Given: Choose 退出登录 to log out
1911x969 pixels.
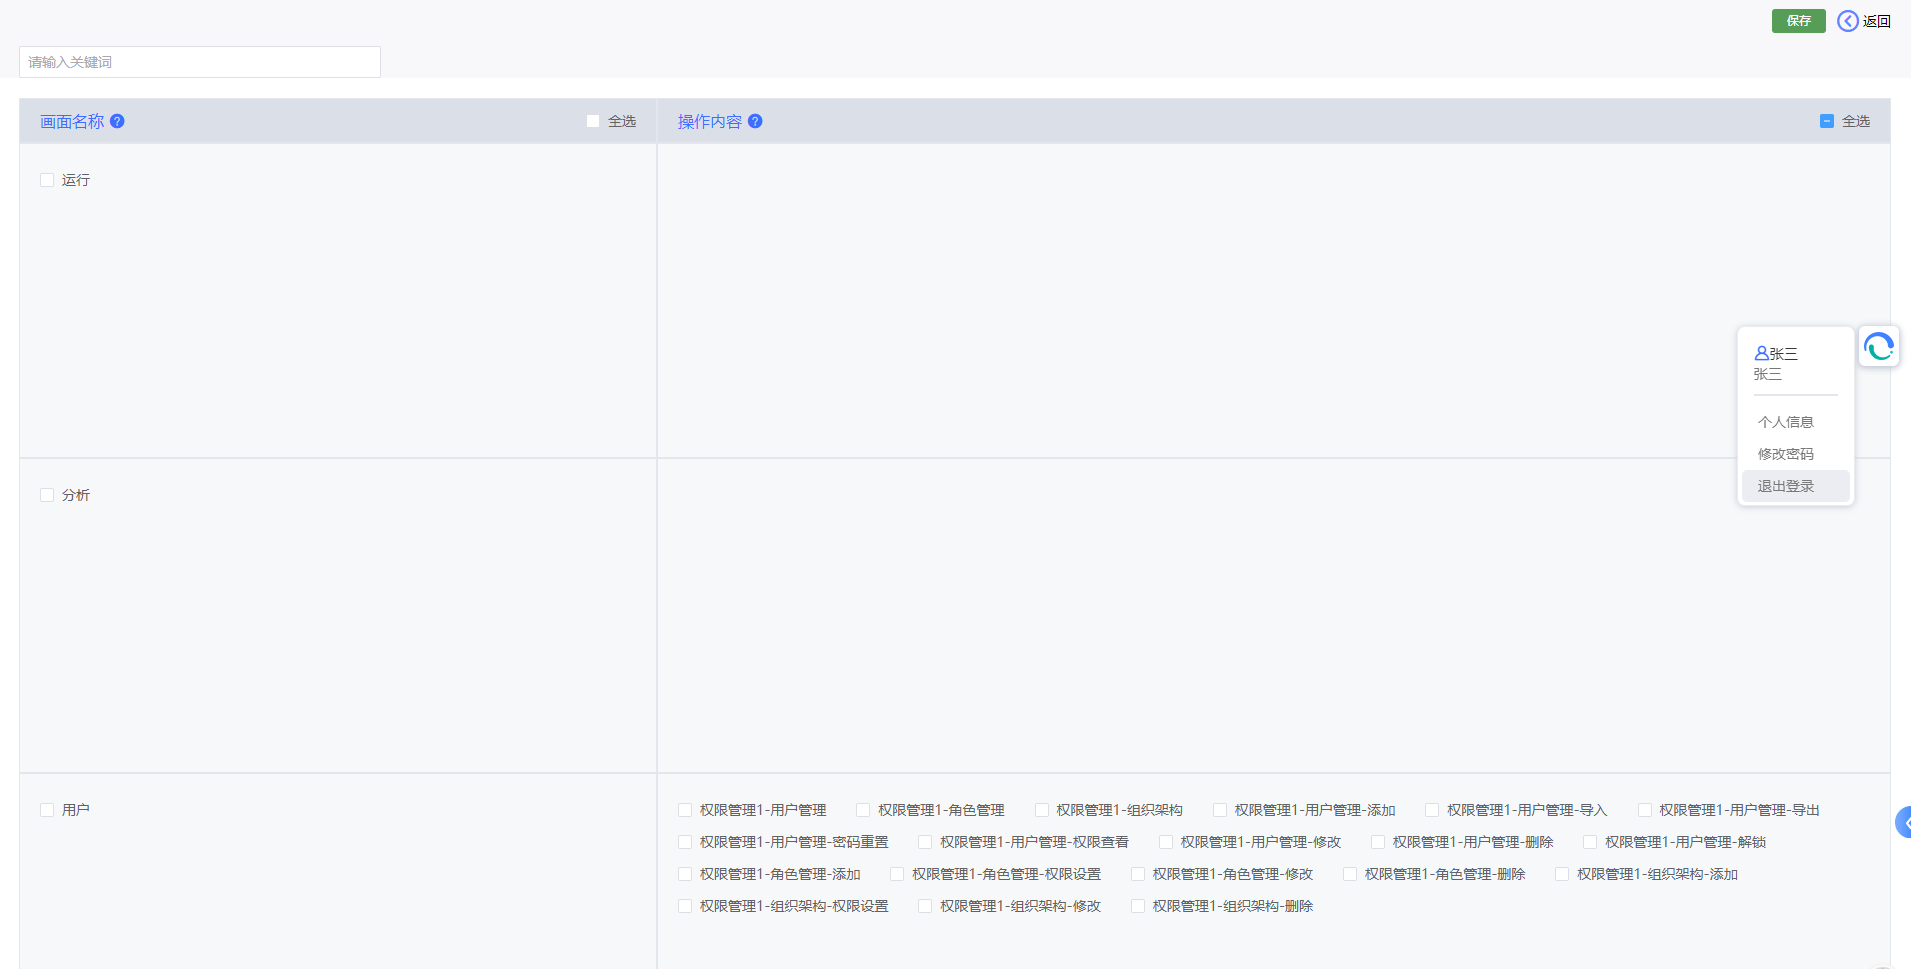Looking at the screenshot, I should (1785, 486).
